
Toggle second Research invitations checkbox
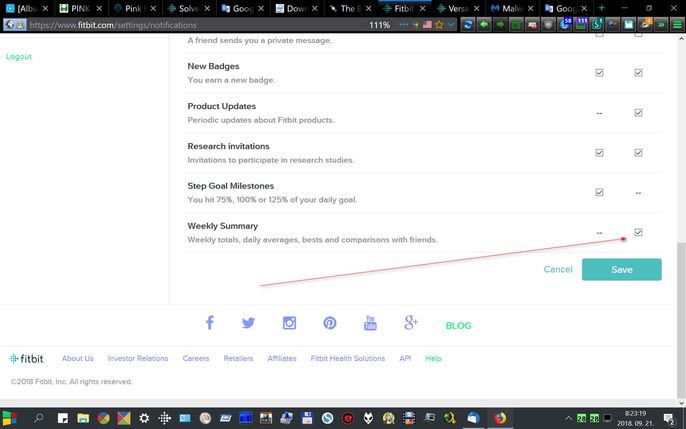(638, 153)
